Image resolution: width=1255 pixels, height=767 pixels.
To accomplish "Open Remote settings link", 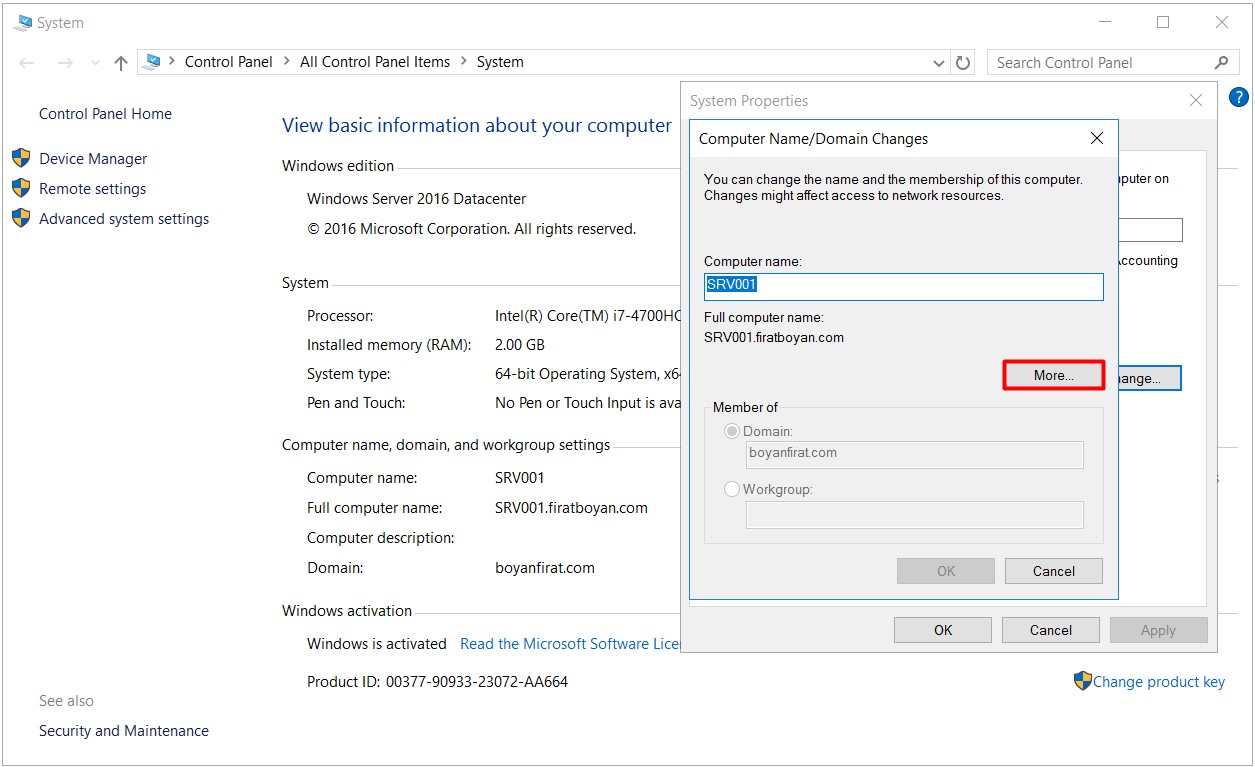I will coord(92,189).
